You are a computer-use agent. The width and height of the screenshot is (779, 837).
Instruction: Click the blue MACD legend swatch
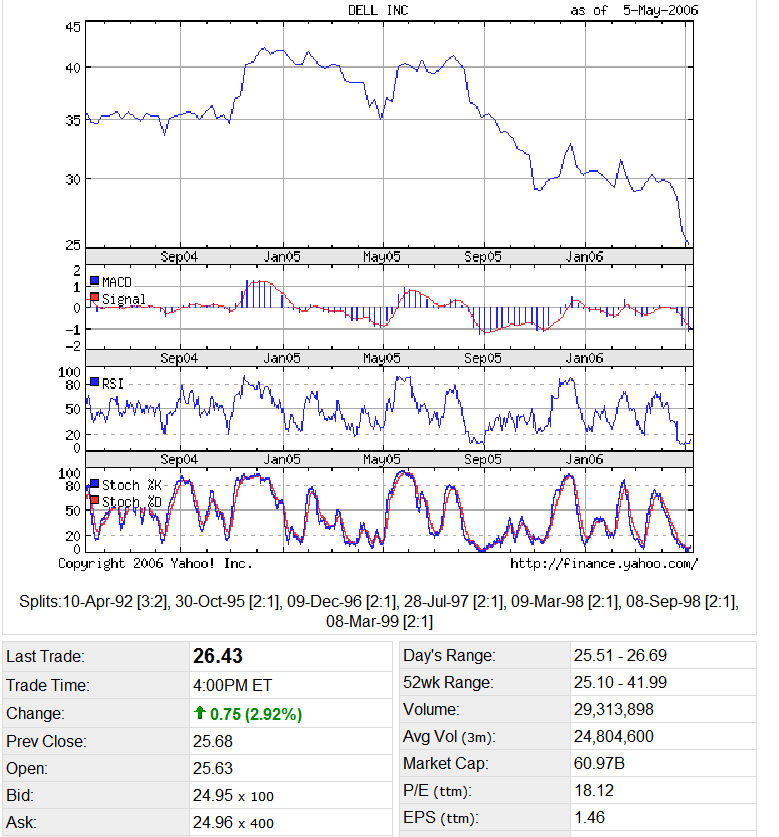click(95, 281)
